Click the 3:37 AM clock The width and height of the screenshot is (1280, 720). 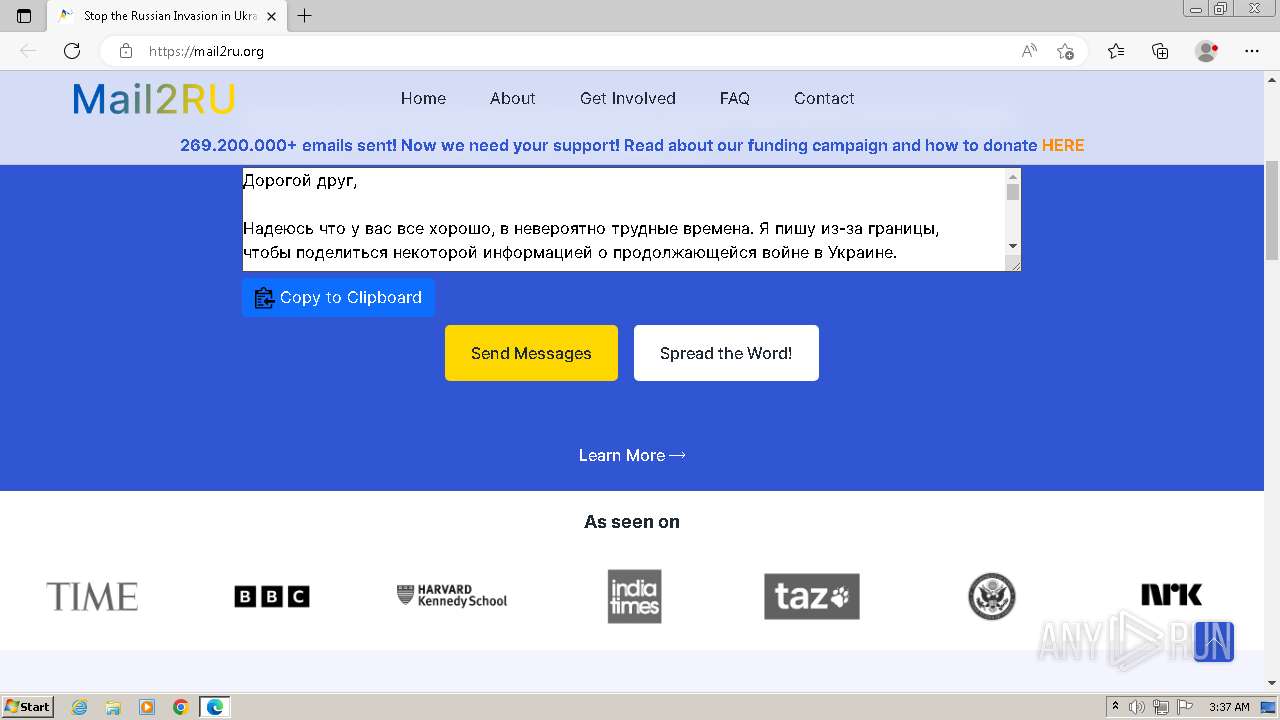pos(1229,707)
